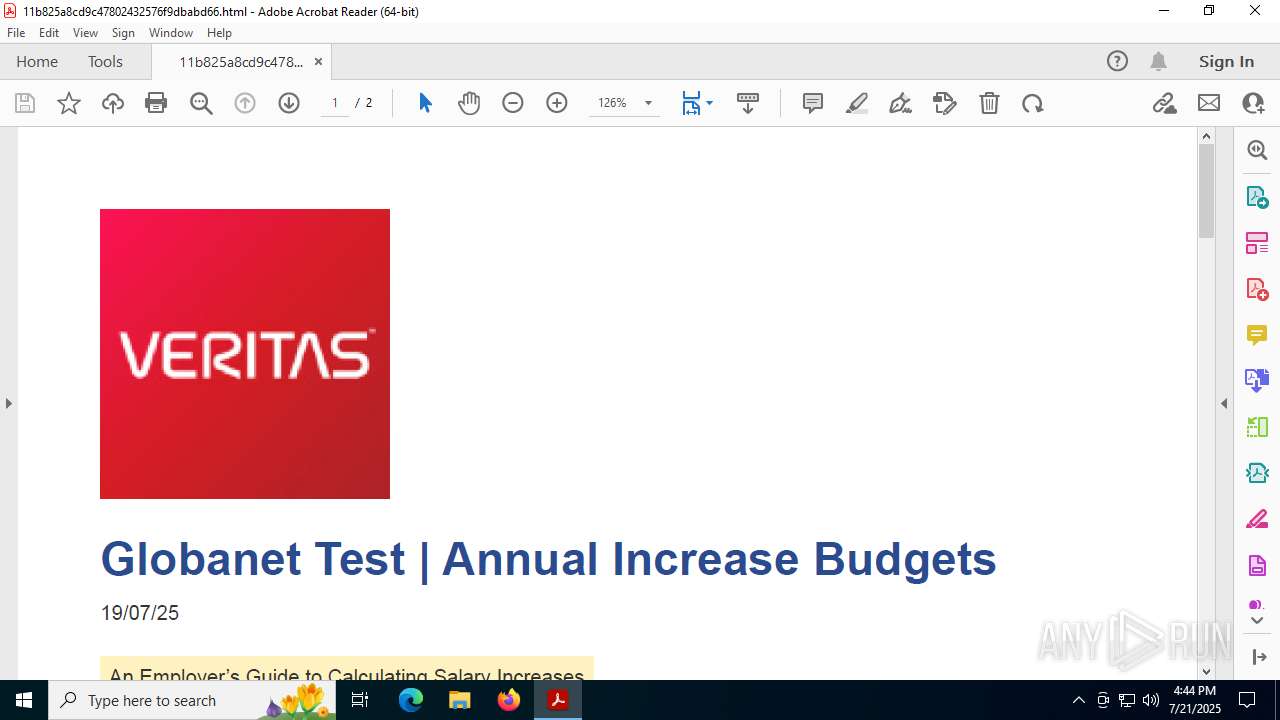1280x720 pixels.
Task: Open the Edit menu
Action: click(49, 33)
